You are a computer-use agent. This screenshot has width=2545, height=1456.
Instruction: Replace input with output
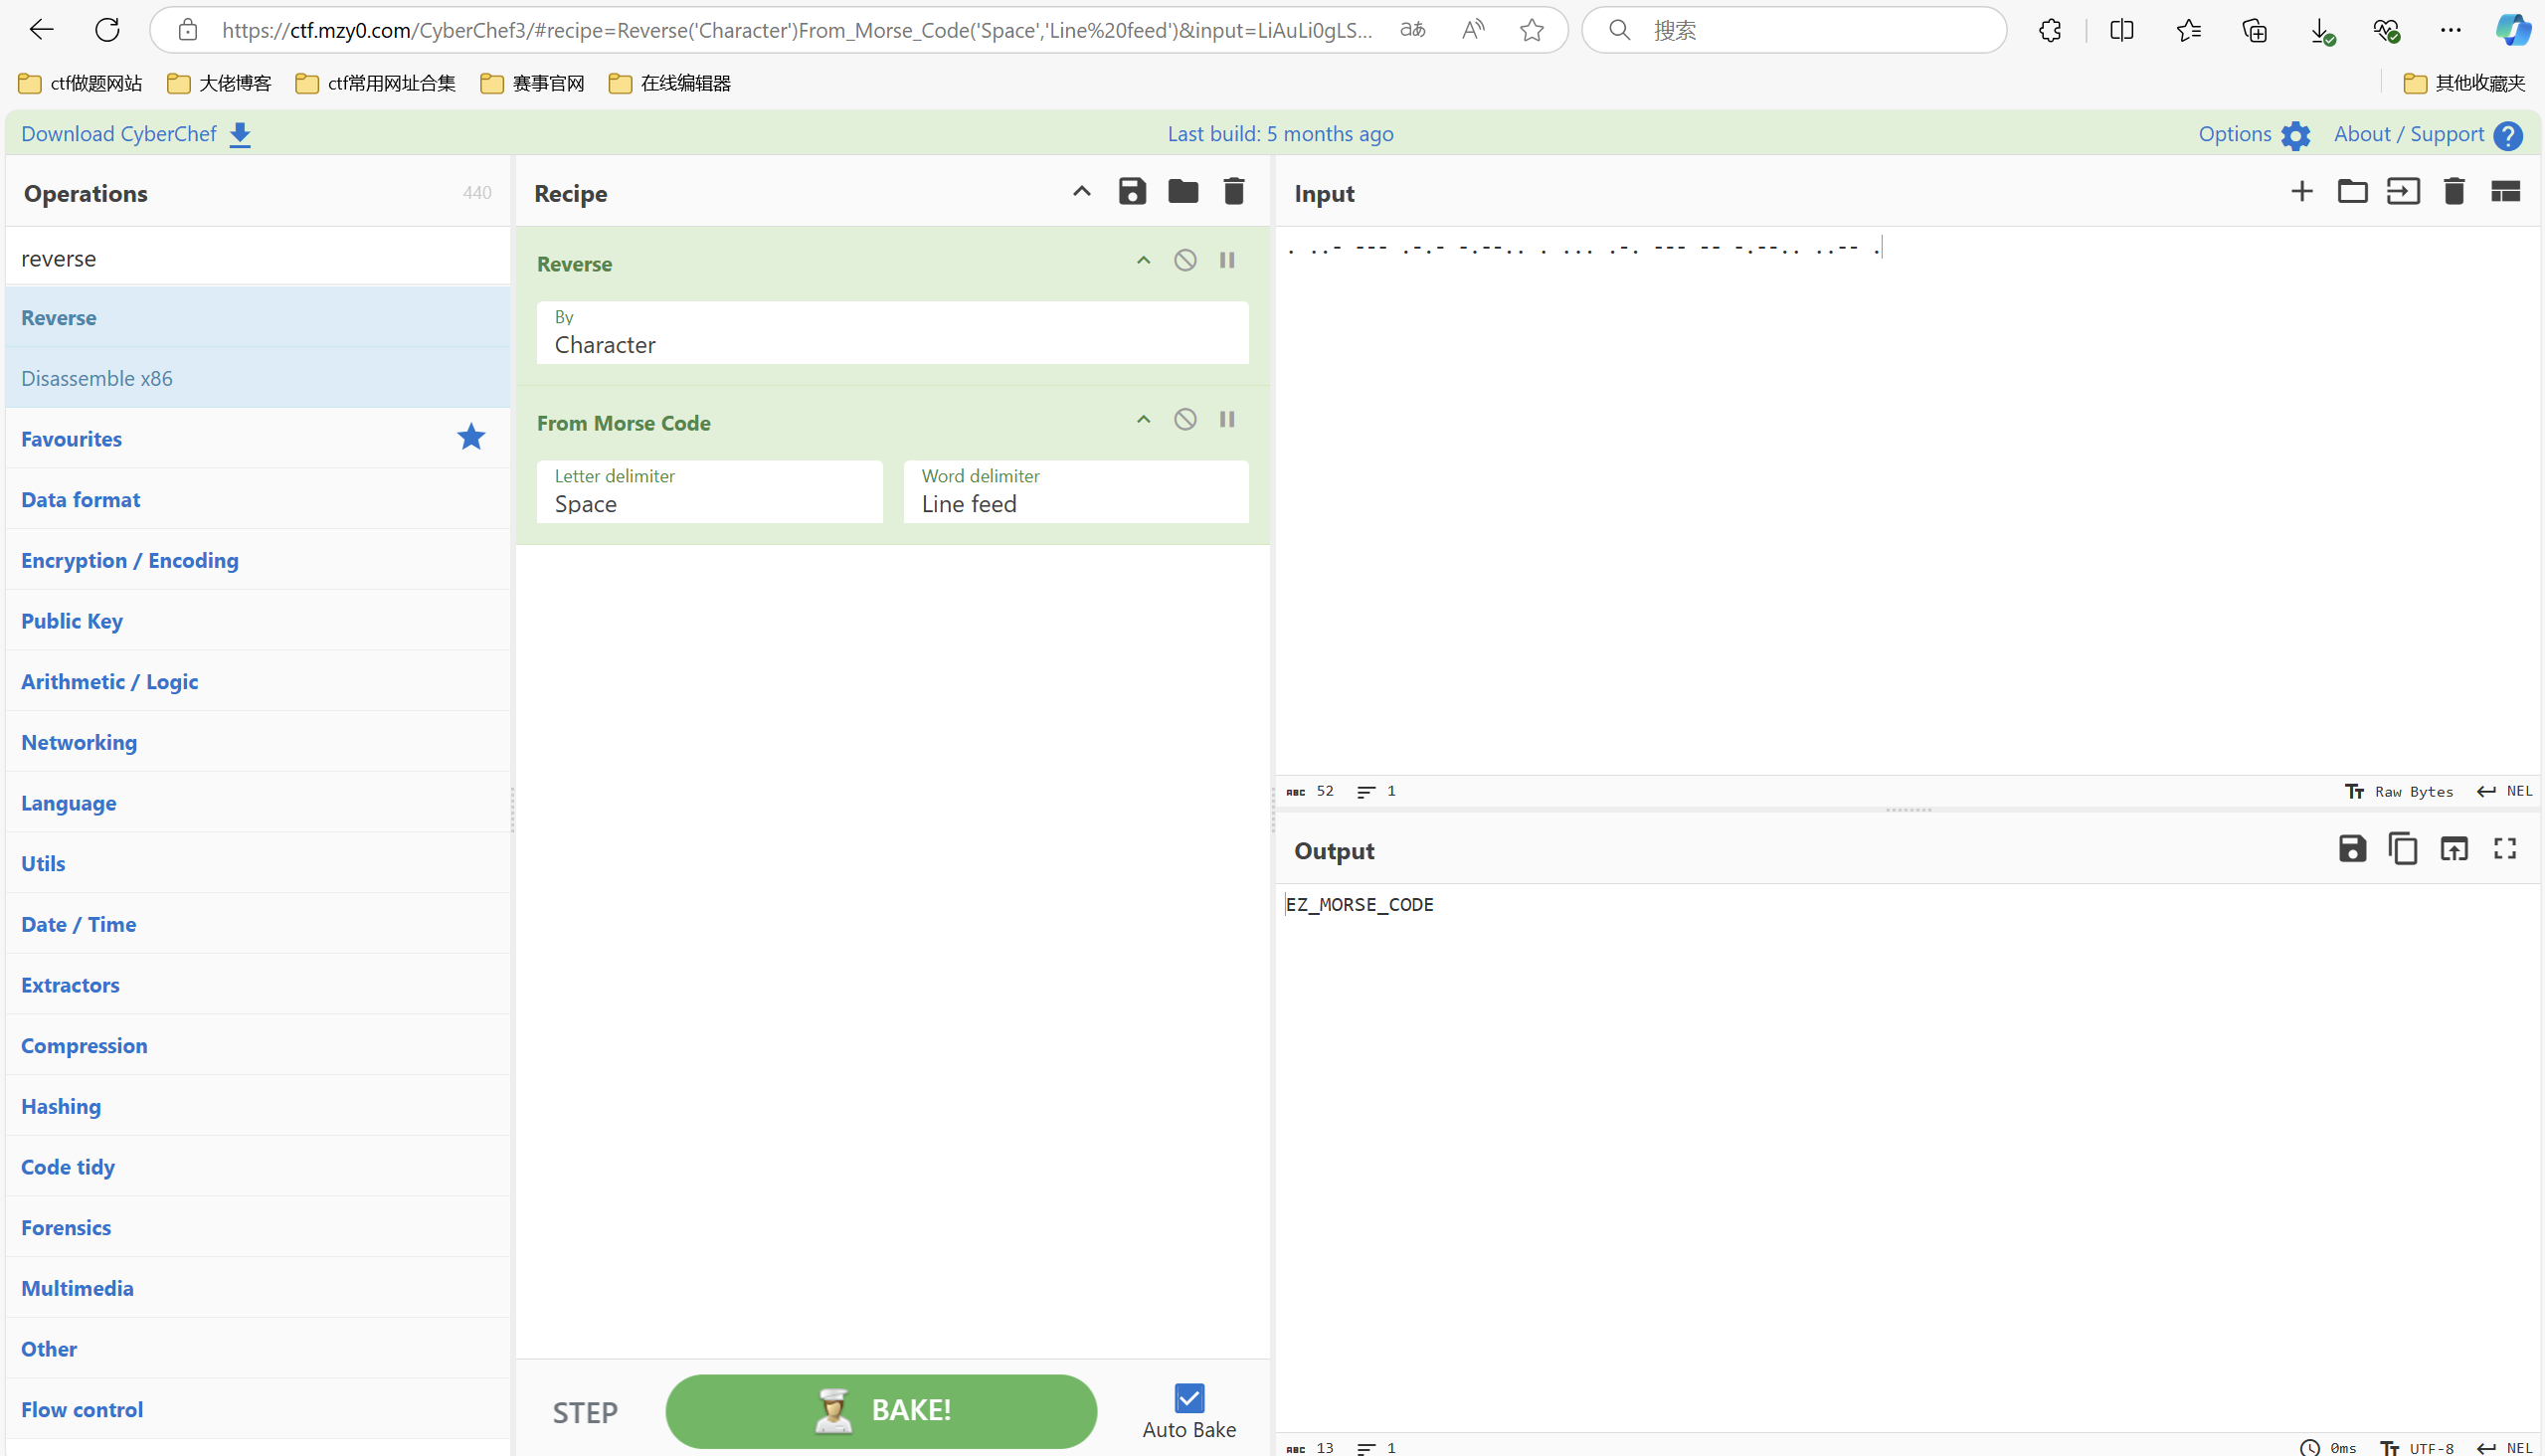2453,849
